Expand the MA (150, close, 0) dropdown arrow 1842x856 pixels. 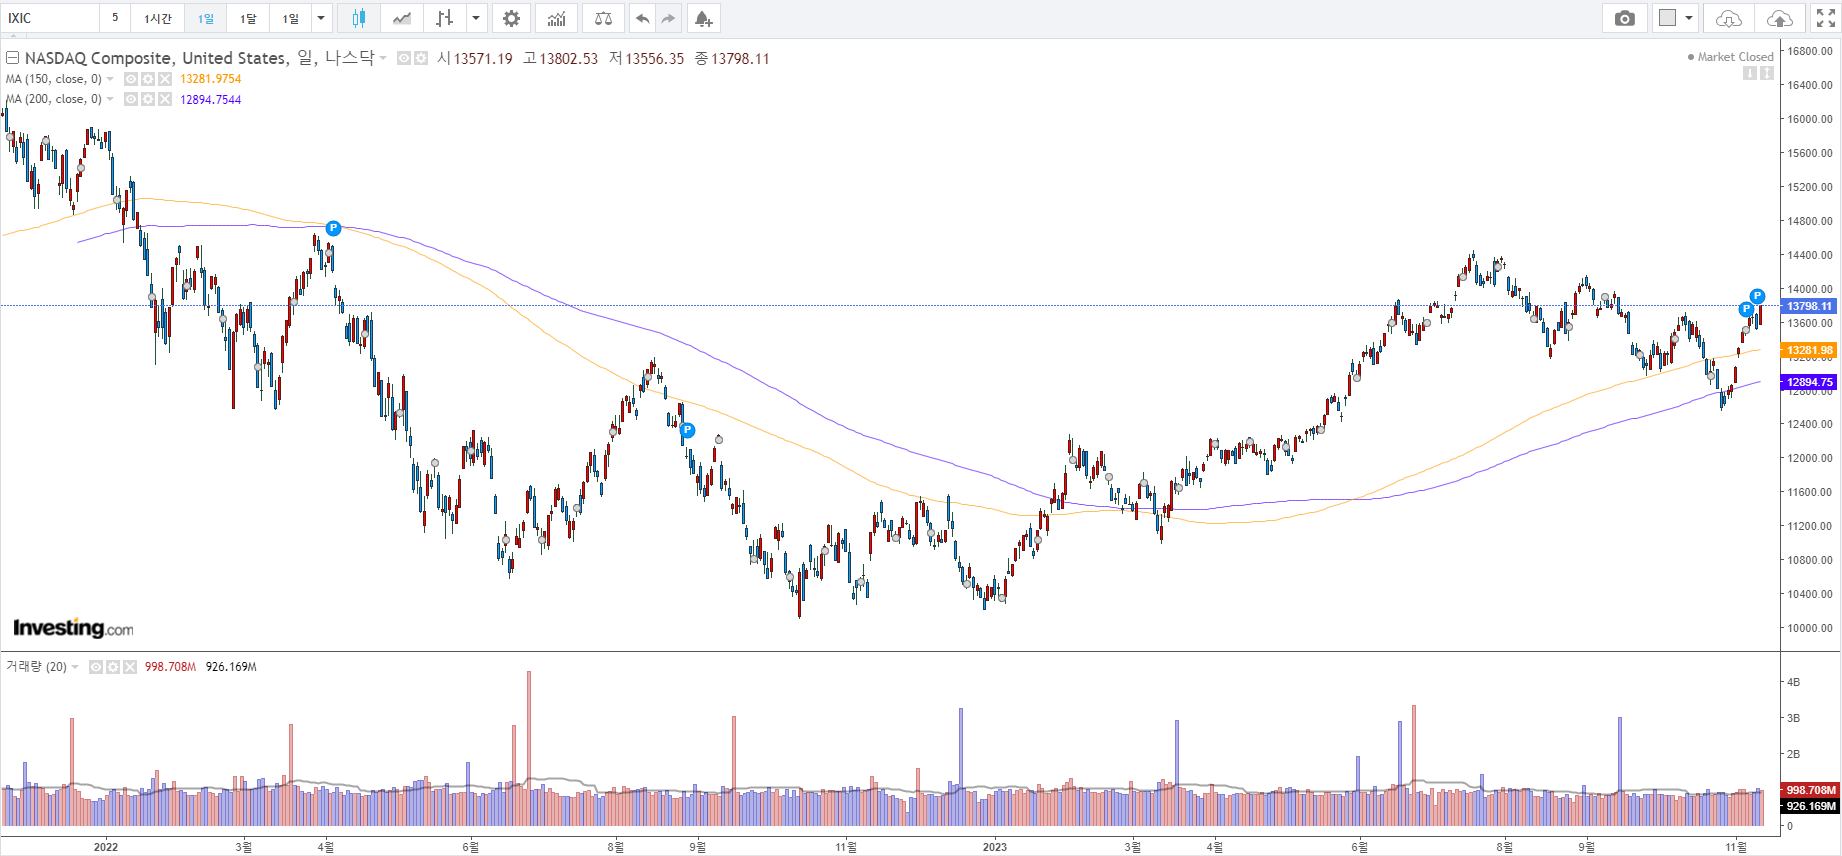click(110, 79)
